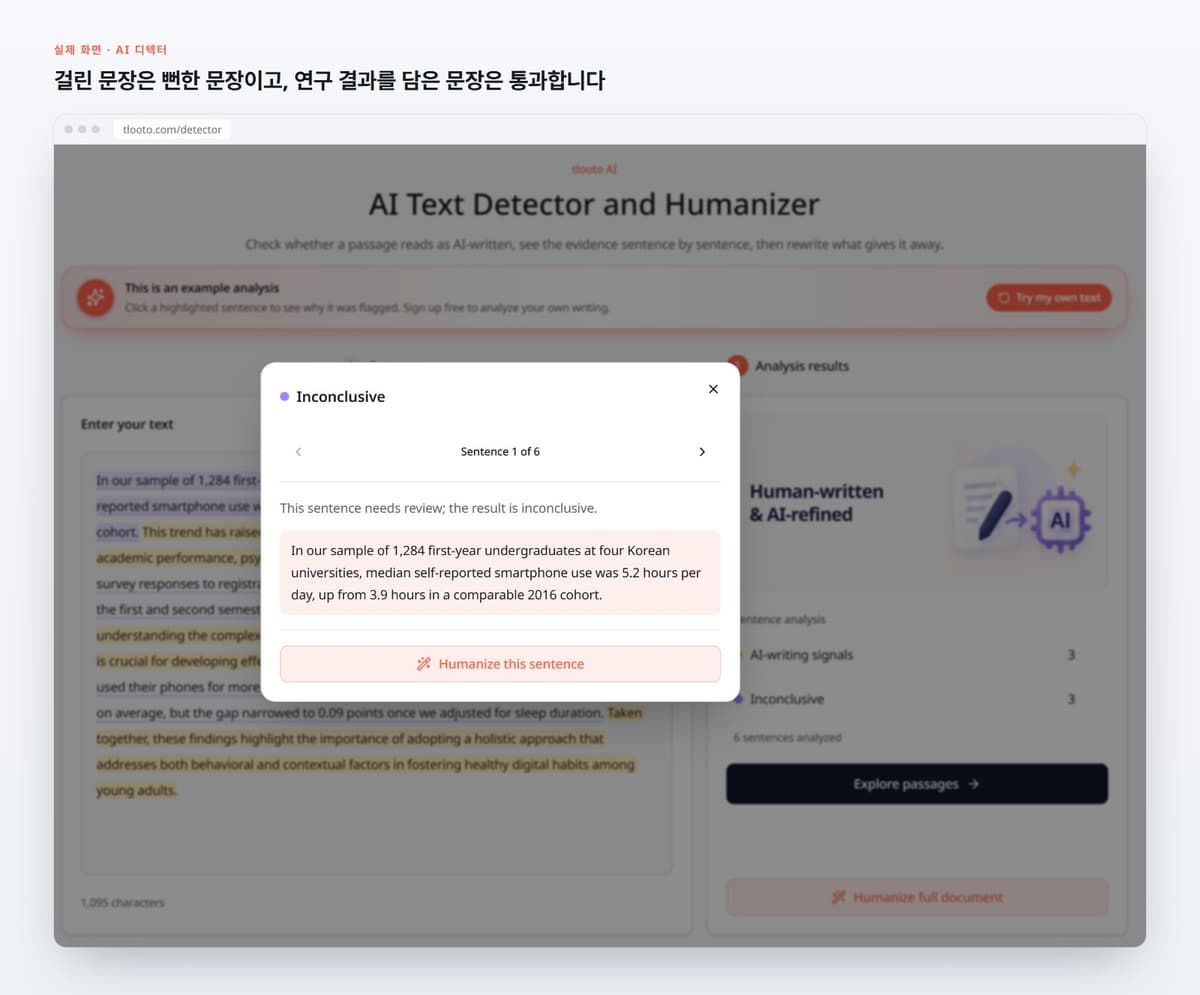Click the Humanize full document button
The width and height of the screenshot is (1200, 995).
(x=917, y=897)
